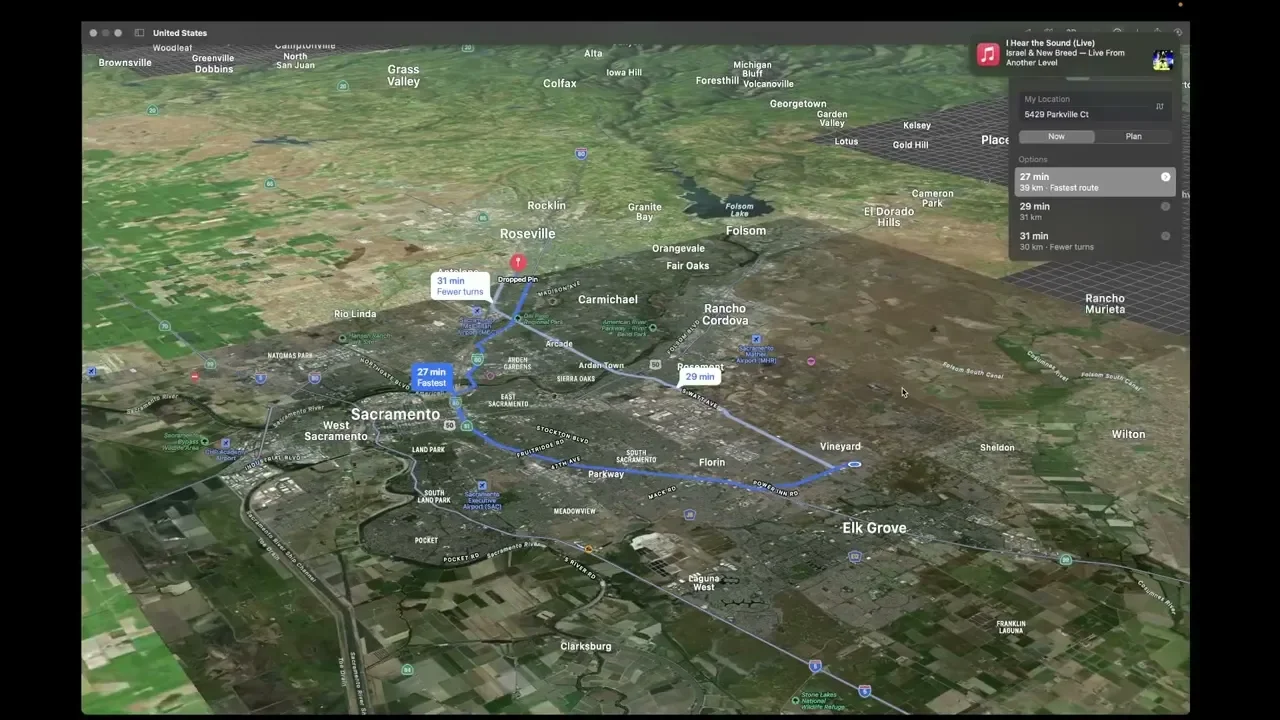Click the 29 min route callout on map
Image resolution: width=1280 pixels, height=720 pixels.
699,377
